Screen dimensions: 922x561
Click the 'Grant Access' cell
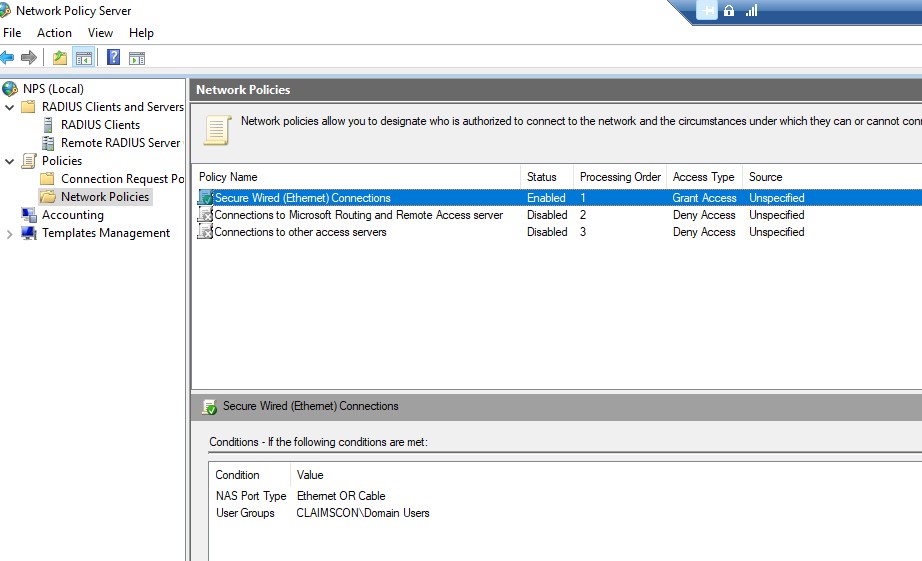[x=704, y=198]
